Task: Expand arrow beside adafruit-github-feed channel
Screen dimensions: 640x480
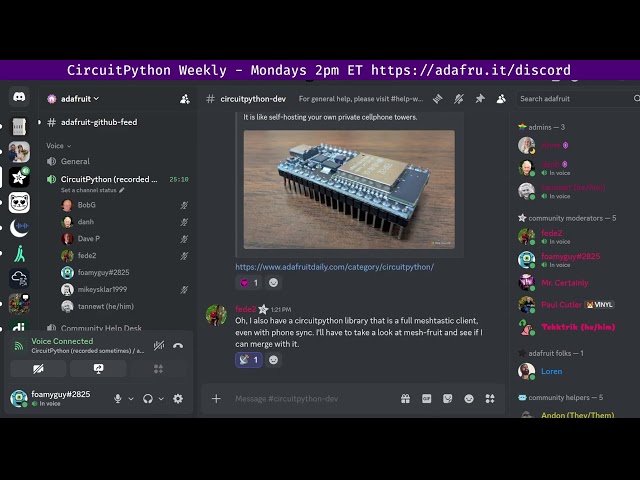Action: (40, 122)
